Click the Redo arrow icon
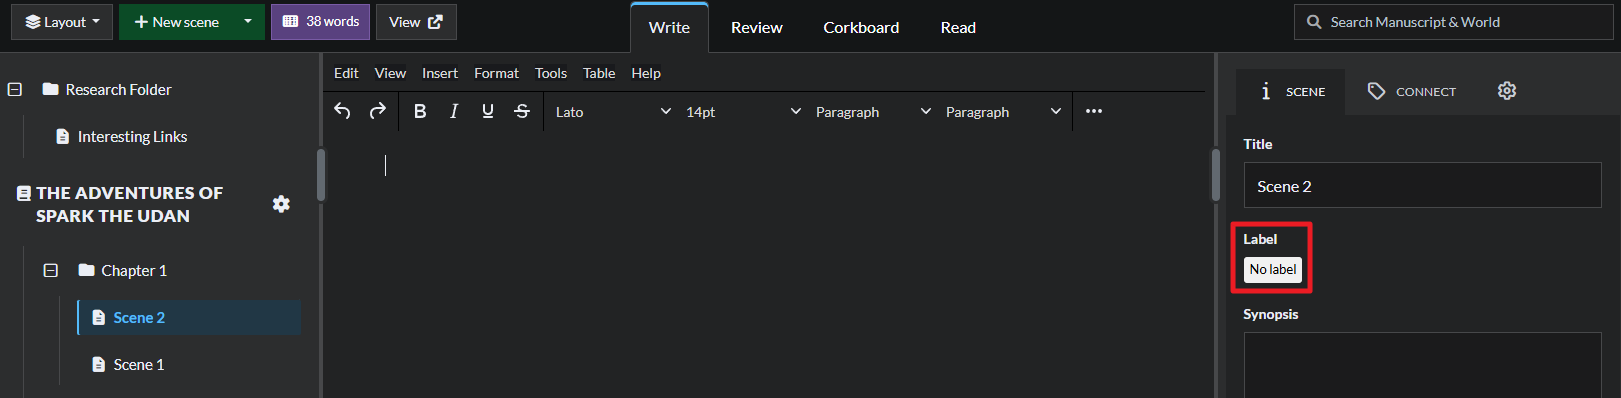The image size is (1621, 398). click(377, 111)
